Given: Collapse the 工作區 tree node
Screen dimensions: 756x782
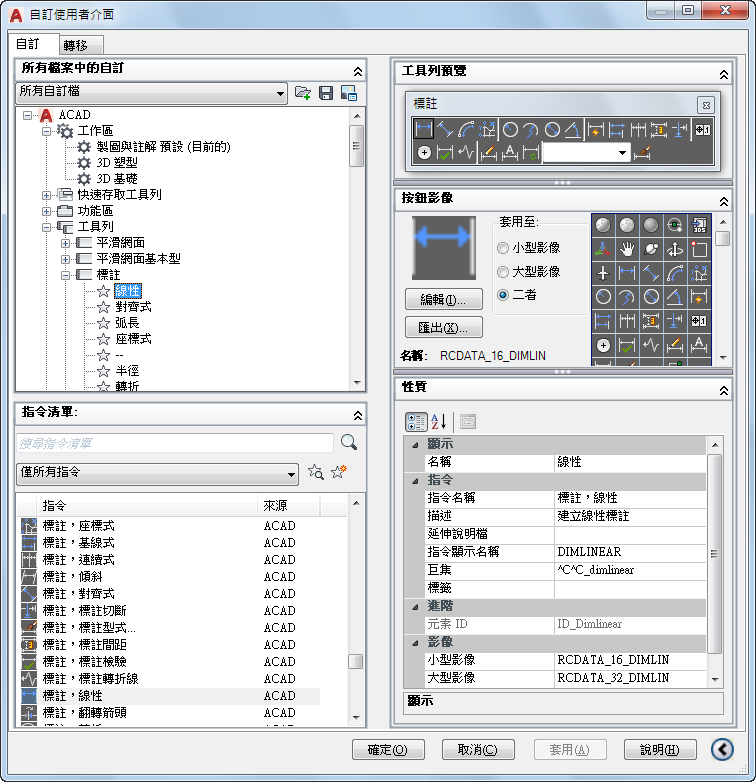Looking at the screenshot, I should (x=46, y=131).
